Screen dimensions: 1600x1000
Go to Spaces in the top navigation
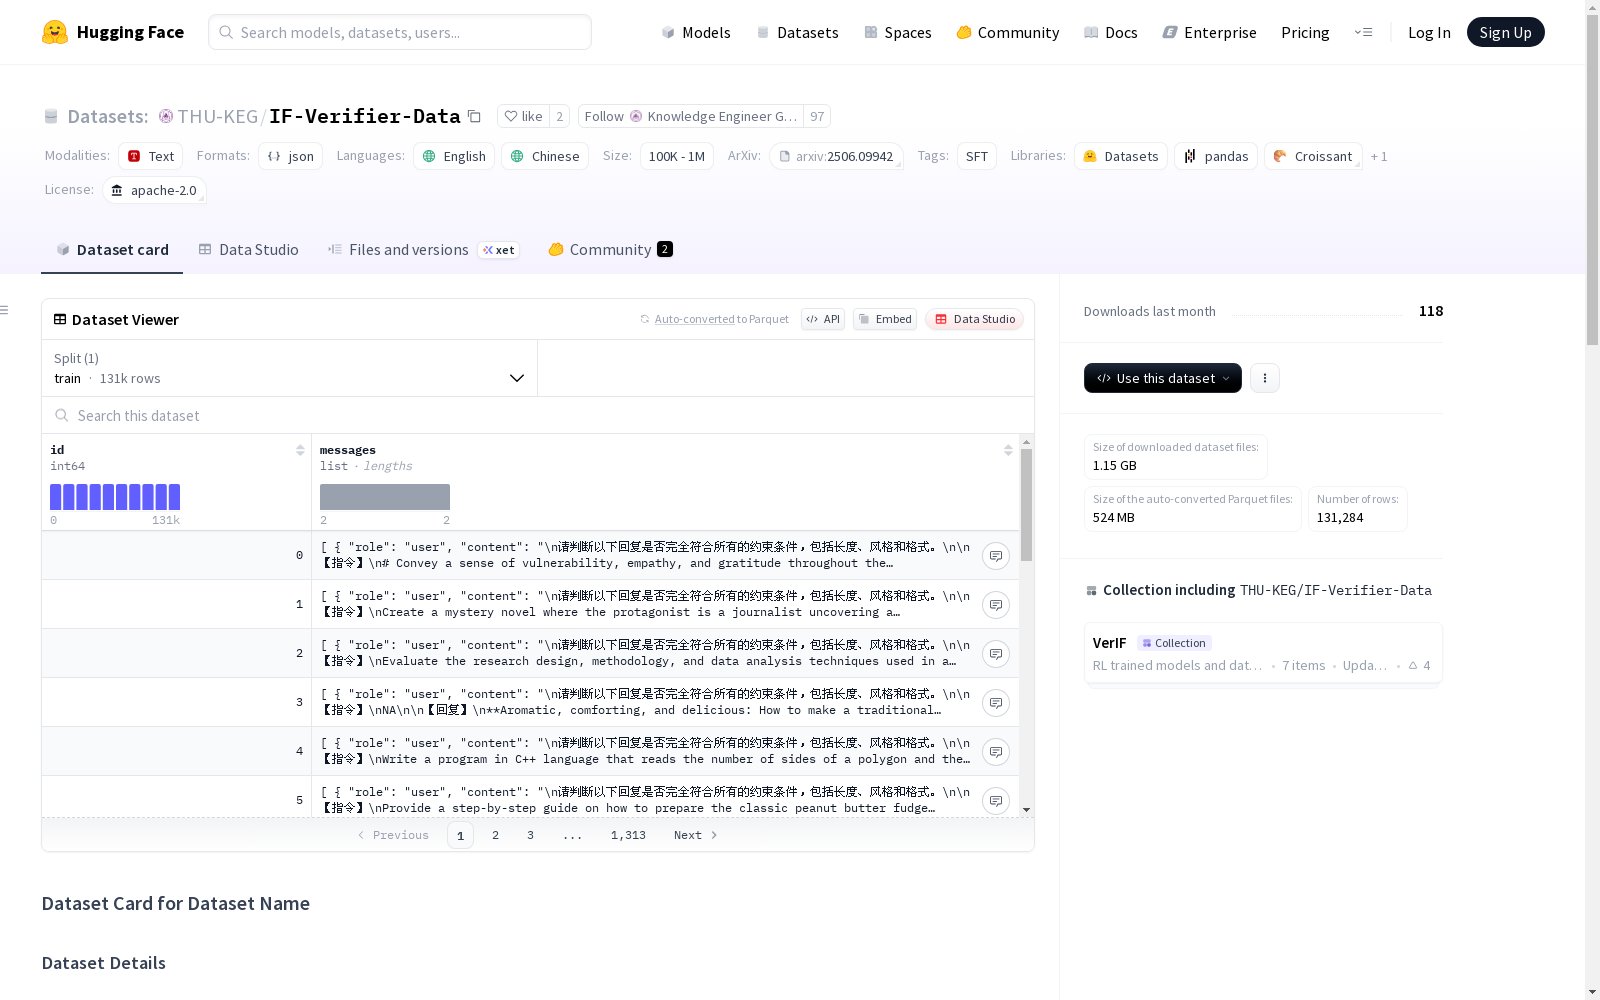click(x=897, y=32)
